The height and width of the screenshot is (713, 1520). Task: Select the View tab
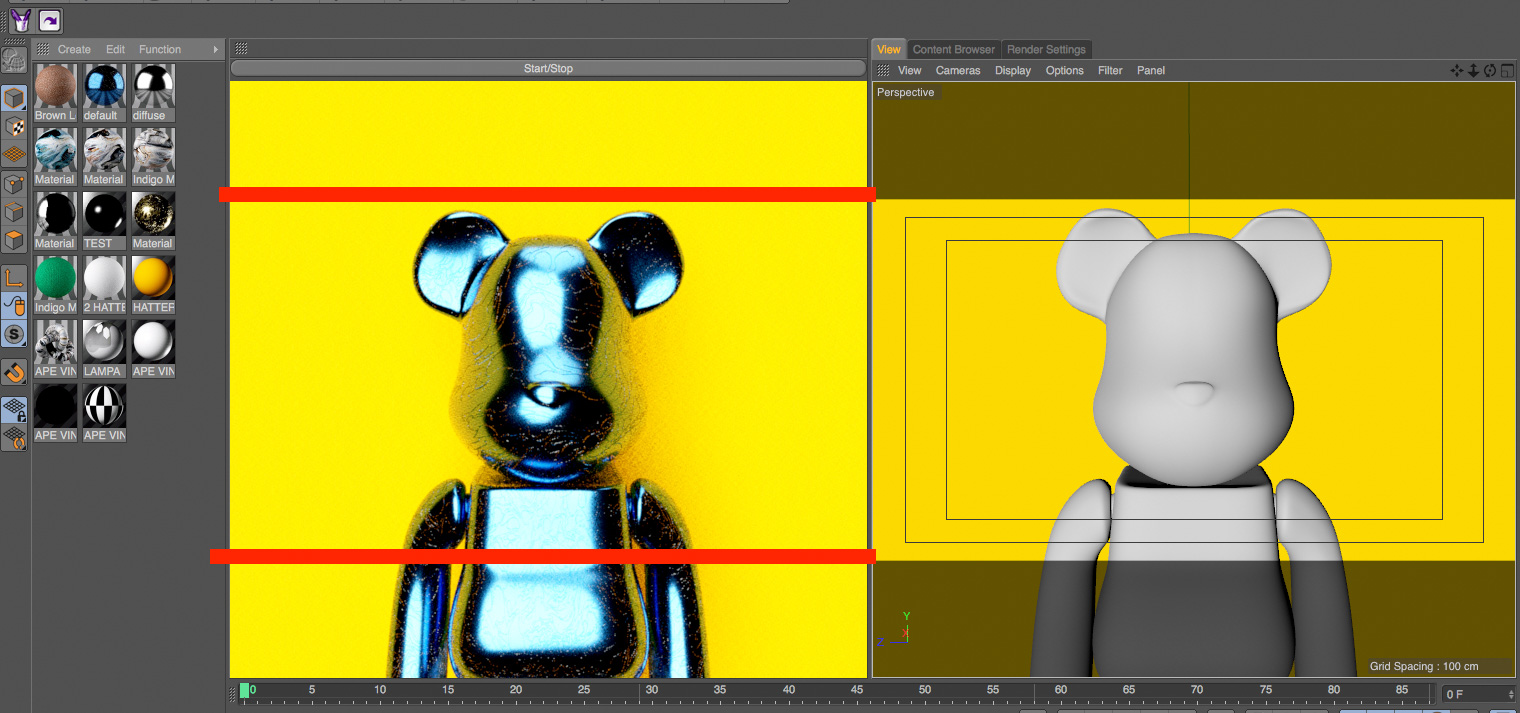[889, 49]
